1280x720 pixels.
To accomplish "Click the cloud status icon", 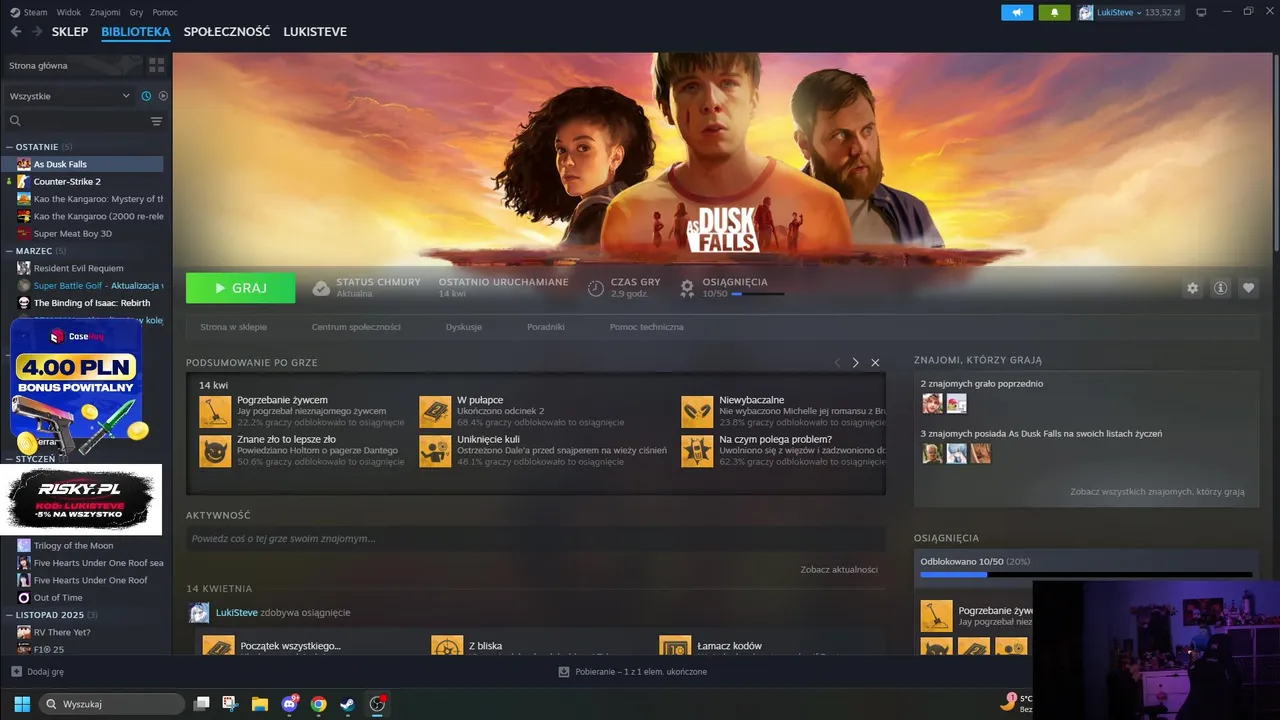I will click(x=321, y=288).
